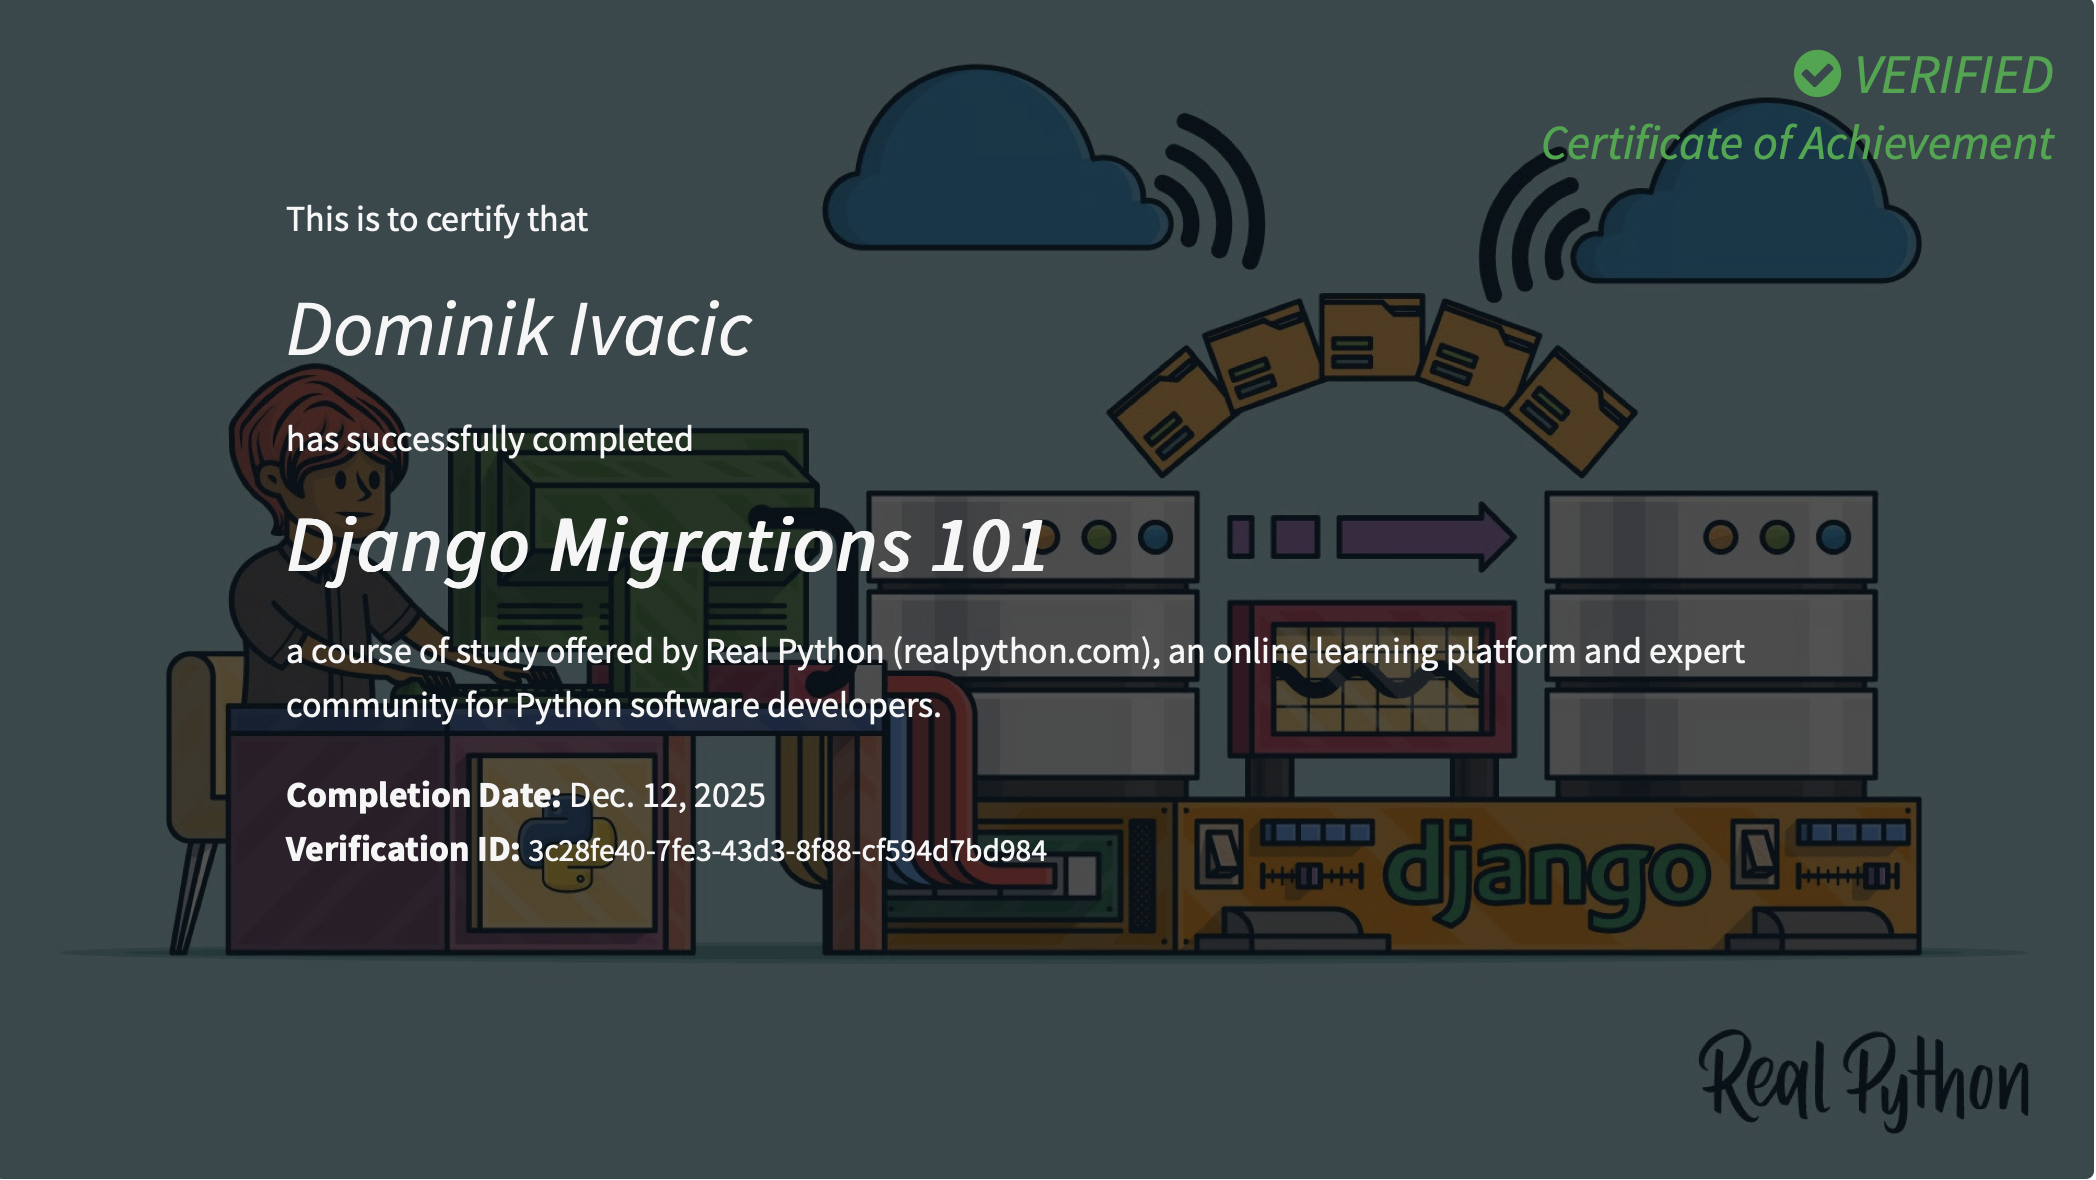The height and width of the screenshot is (1180, 2096).
Task: Toggle the switch on the right control panel
Action: click(1755, 856)
